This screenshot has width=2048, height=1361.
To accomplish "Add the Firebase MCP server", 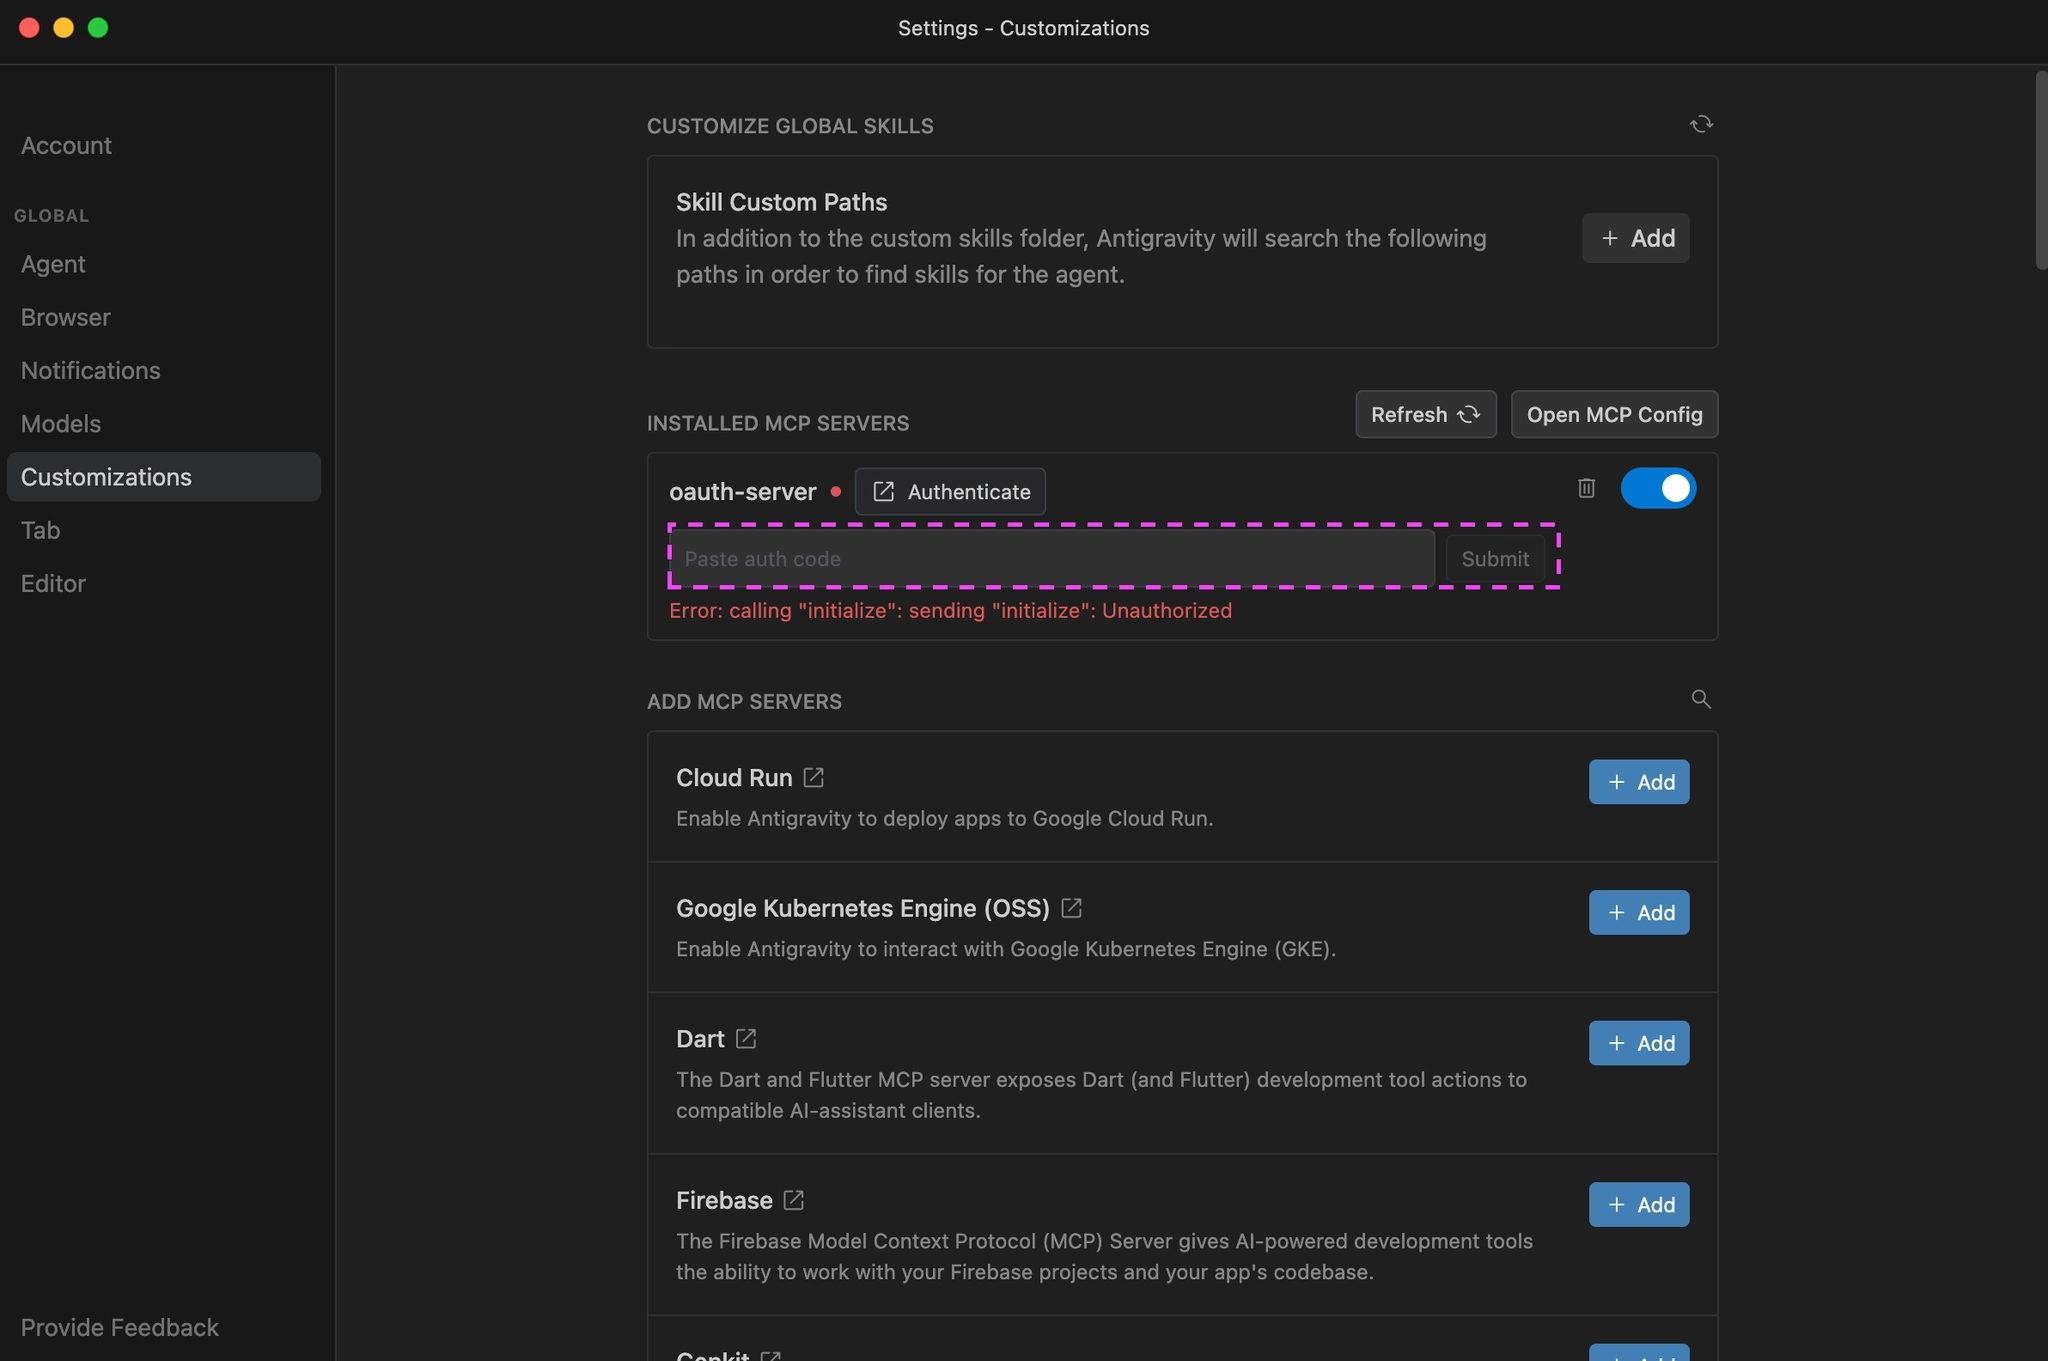I will click(1638, 1204).
